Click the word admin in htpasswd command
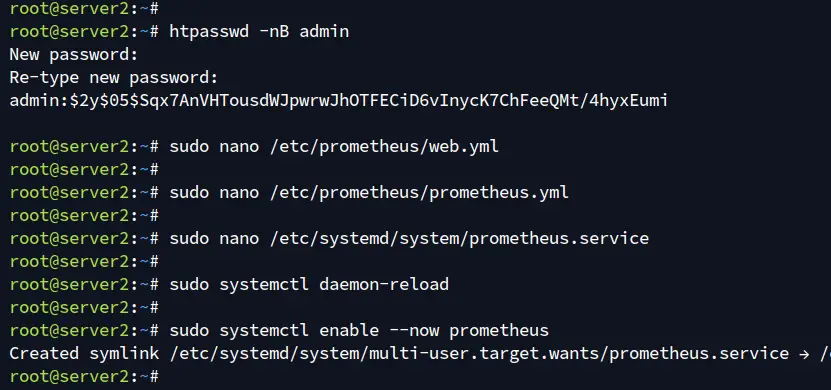 point(324,31)
